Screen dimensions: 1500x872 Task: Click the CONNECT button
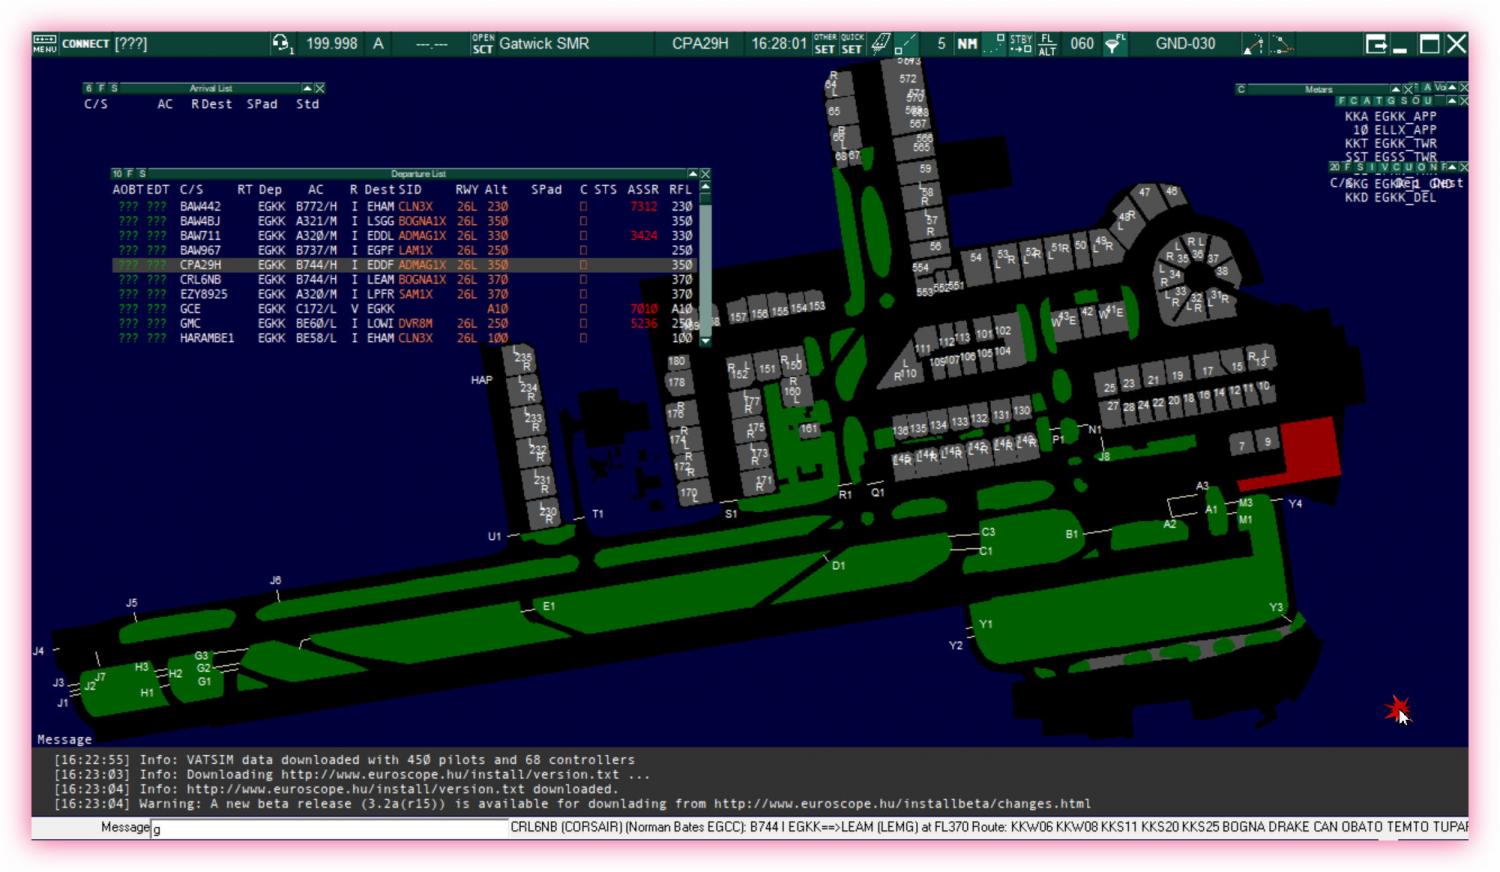click(85, 44)
